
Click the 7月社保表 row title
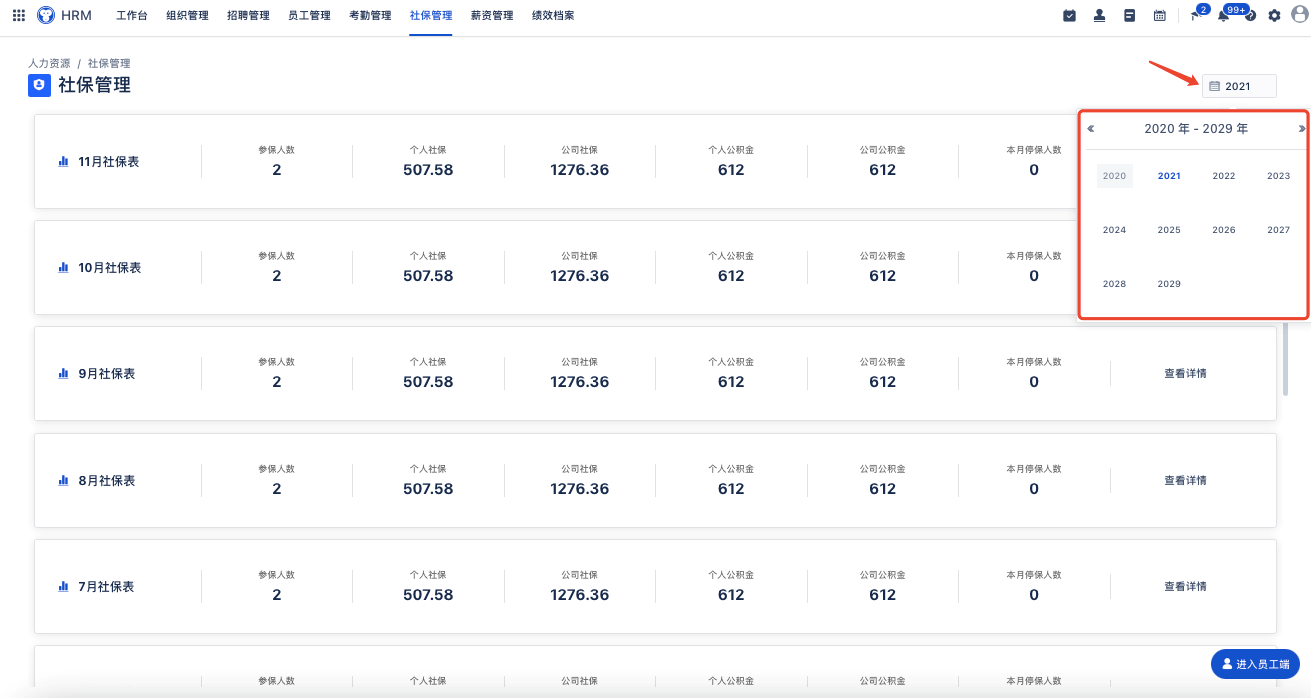pos(106,587)
